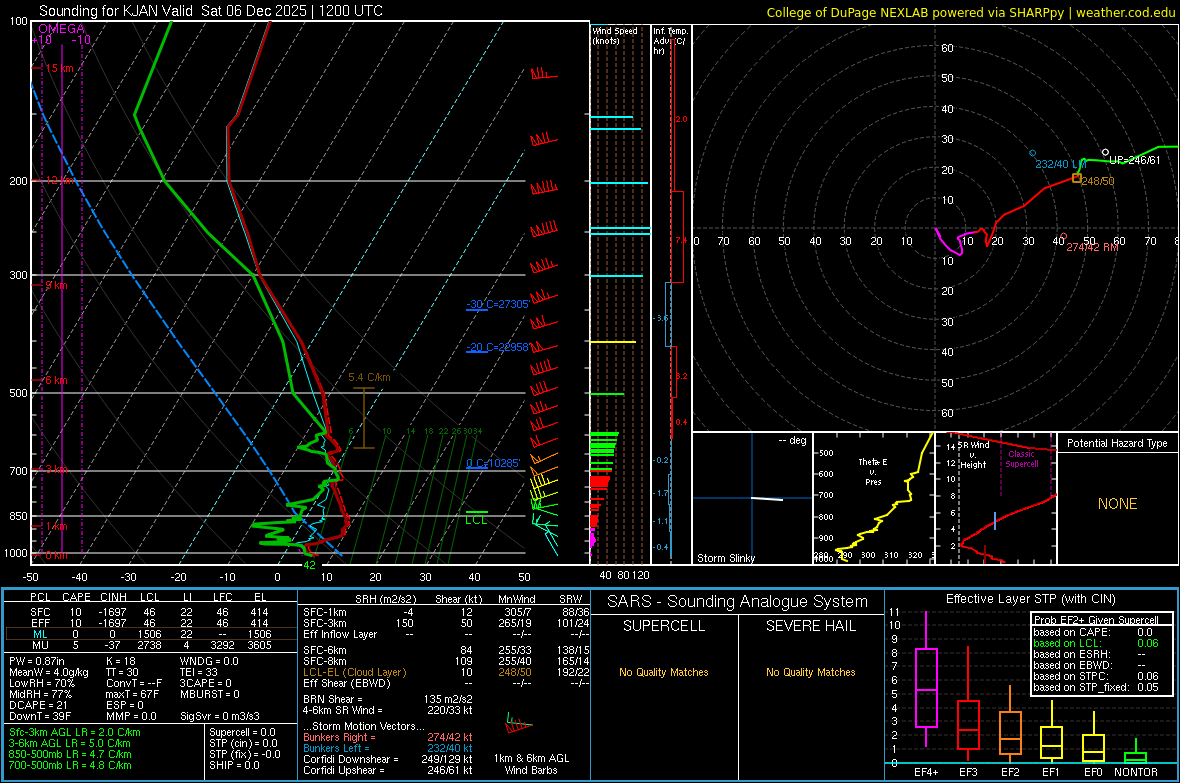Click the Effective Layer STP (with CIN) title
Image resolution: width=1180 pixels, height=783 pixels.
coord(1030,599)
